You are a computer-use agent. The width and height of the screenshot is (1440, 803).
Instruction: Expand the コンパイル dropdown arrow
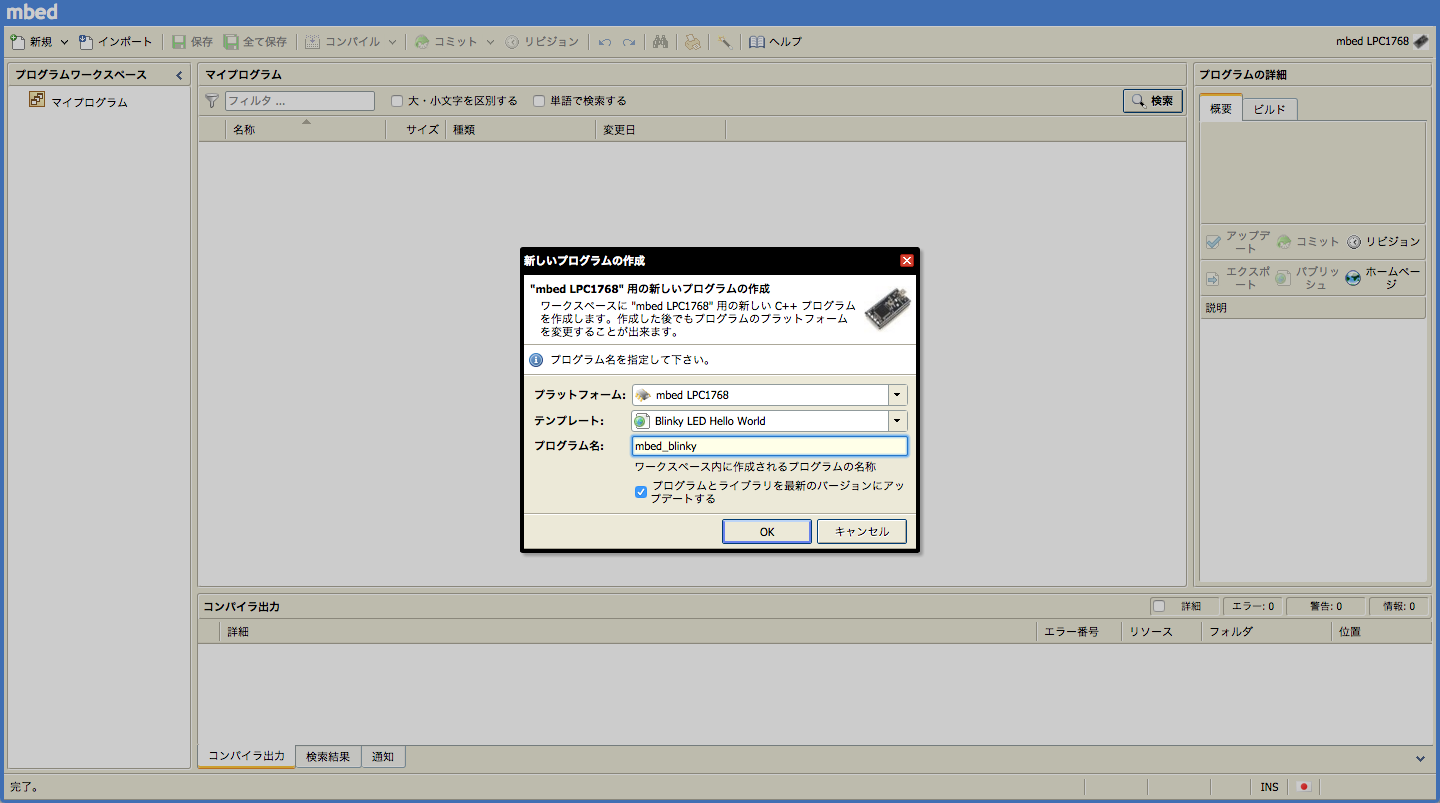pos(392,41)
